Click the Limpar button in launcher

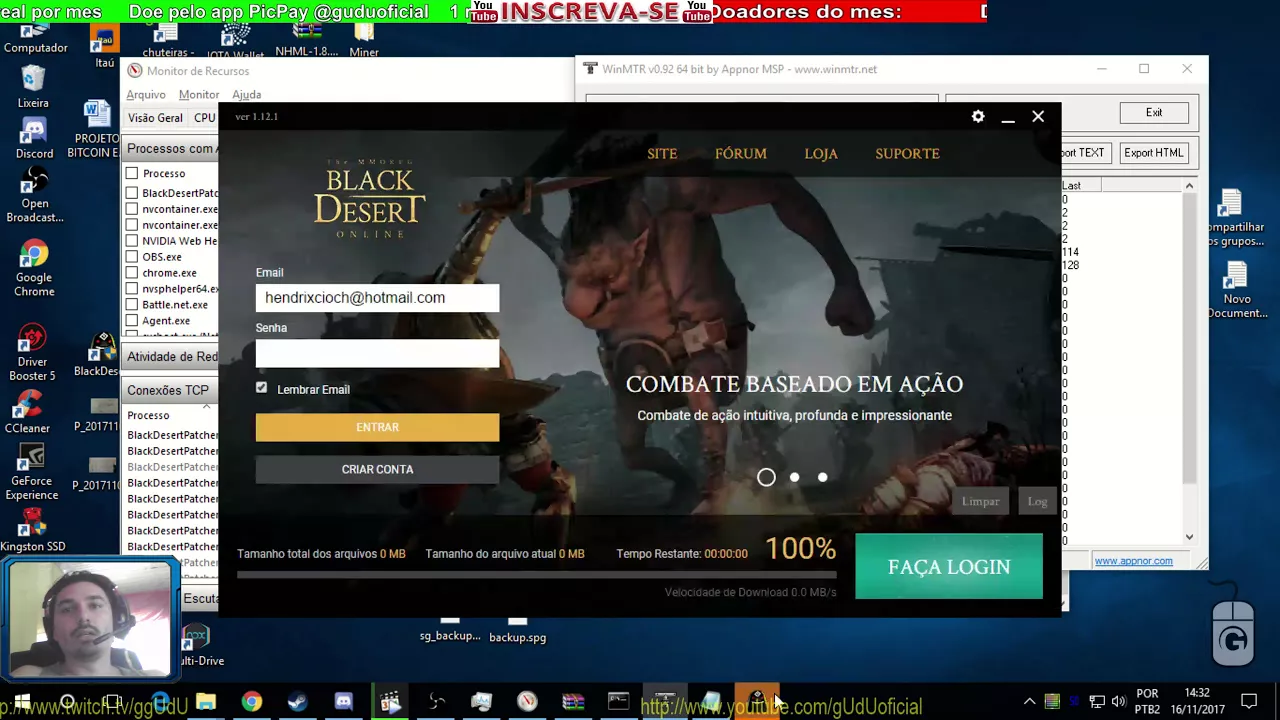point(980,501)
